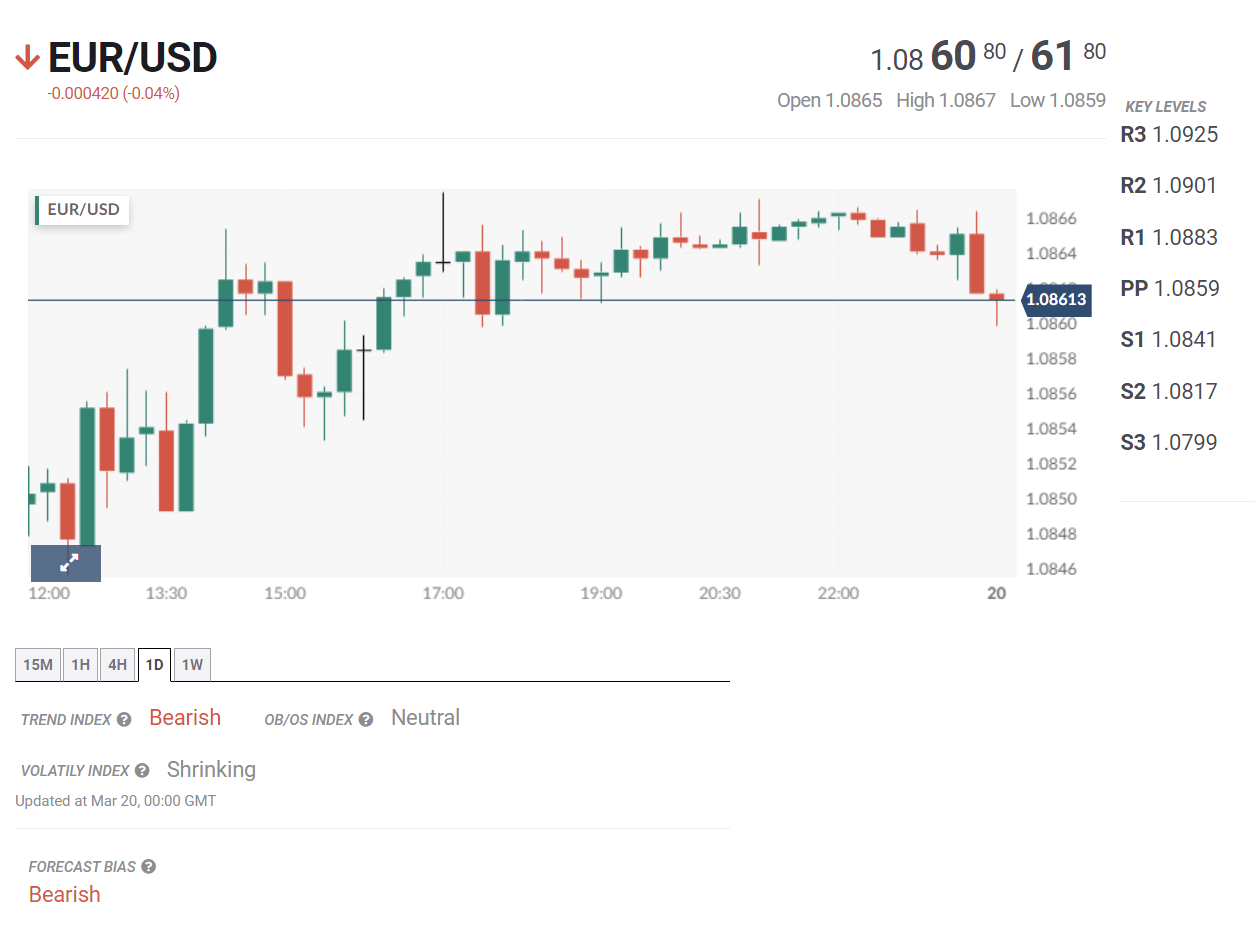Image resolution: width=1257 pixels, height=937 pixels.
Task: Click the EUR/USD page heading
Action: (x=133, y=59)
